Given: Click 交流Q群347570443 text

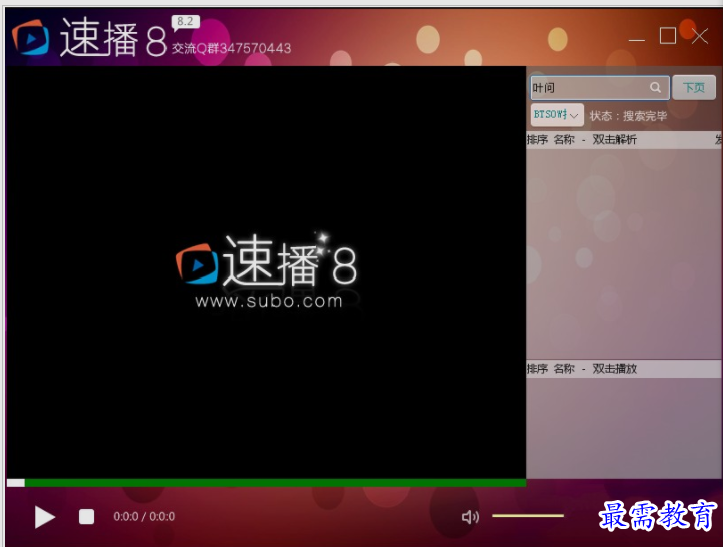Looking at the screenshot, I should [x=231, y=48].
